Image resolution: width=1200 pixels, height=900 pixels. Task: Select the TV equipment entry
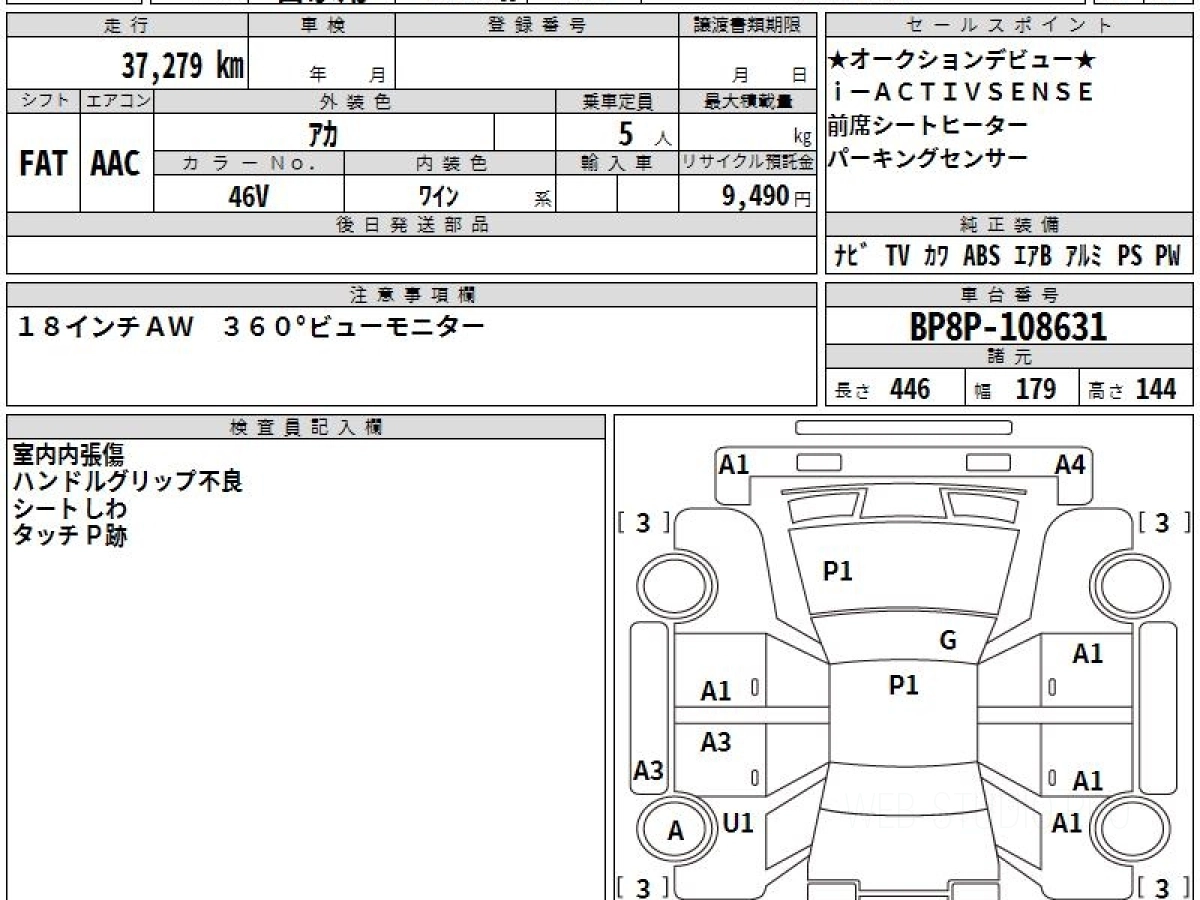pos(898,256)
